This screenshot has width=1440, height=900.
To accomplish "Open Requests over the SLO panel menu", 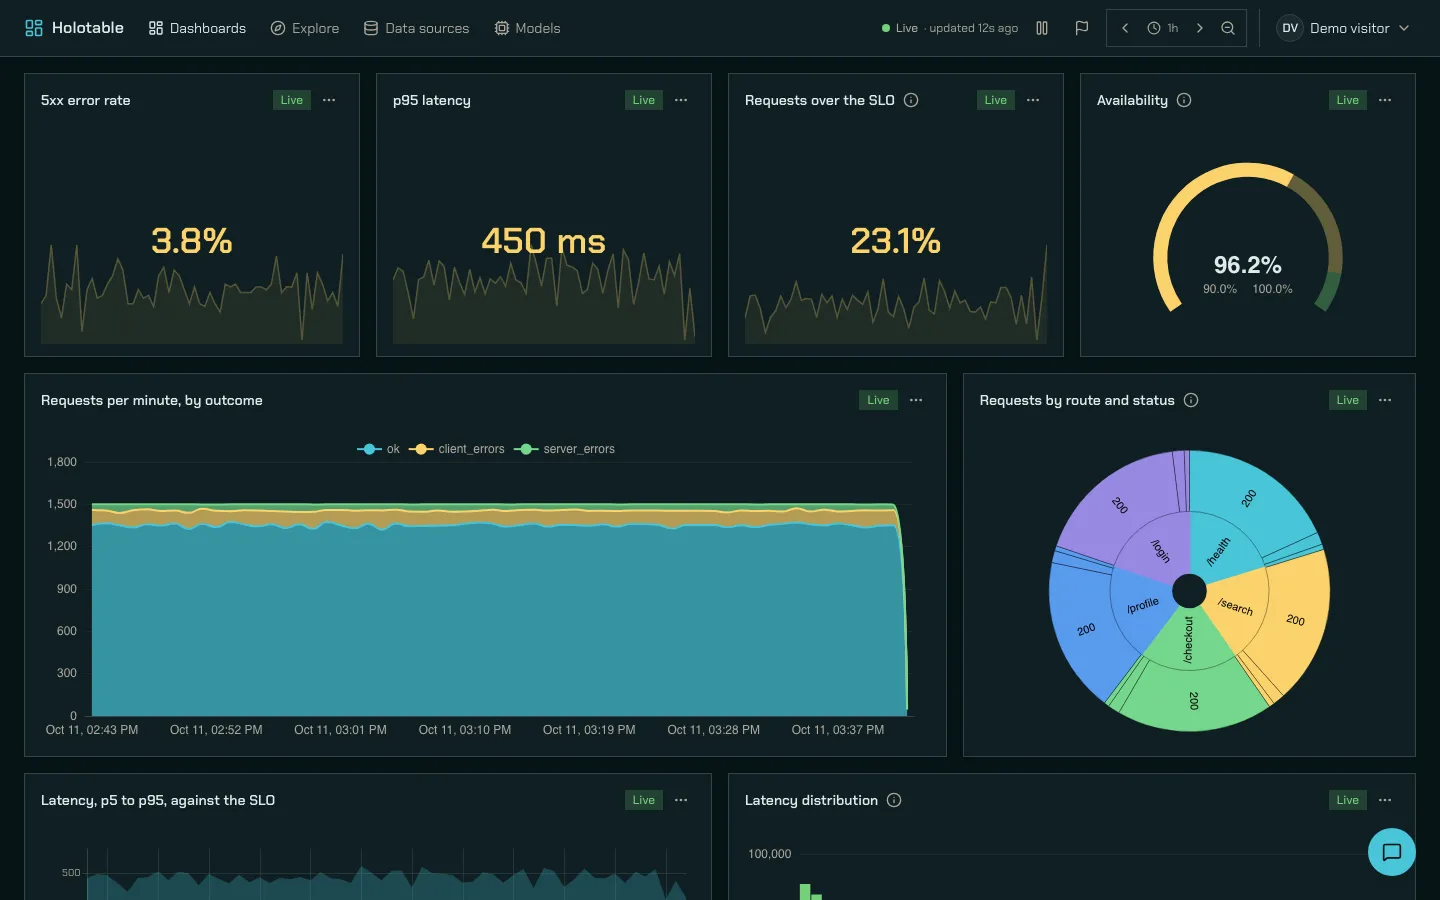I will click(x=1033, y=100).
